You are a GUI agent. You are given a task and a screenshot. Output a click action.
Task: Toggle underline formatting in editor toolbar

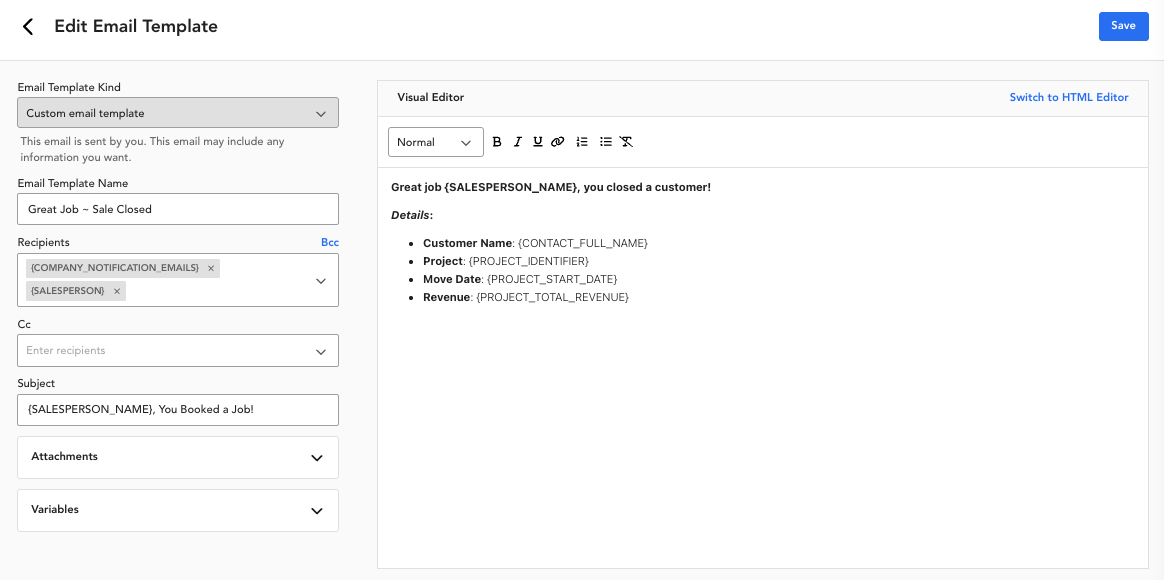(x=537, y=142)
